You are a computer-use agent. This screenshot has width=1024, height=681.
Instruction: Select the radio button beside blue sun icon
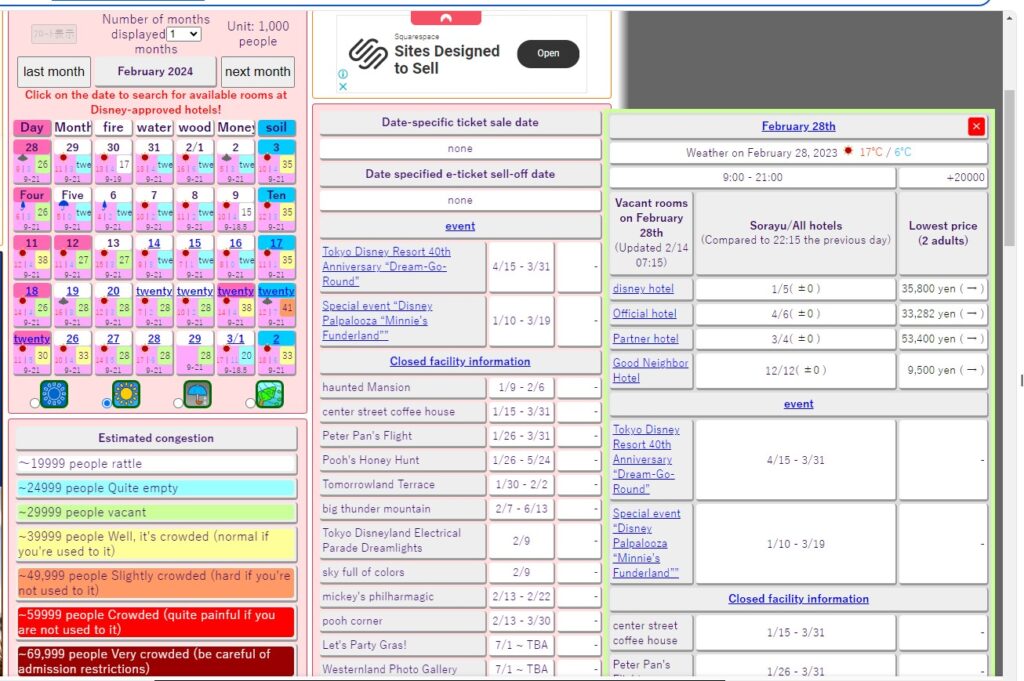(35, 403)
